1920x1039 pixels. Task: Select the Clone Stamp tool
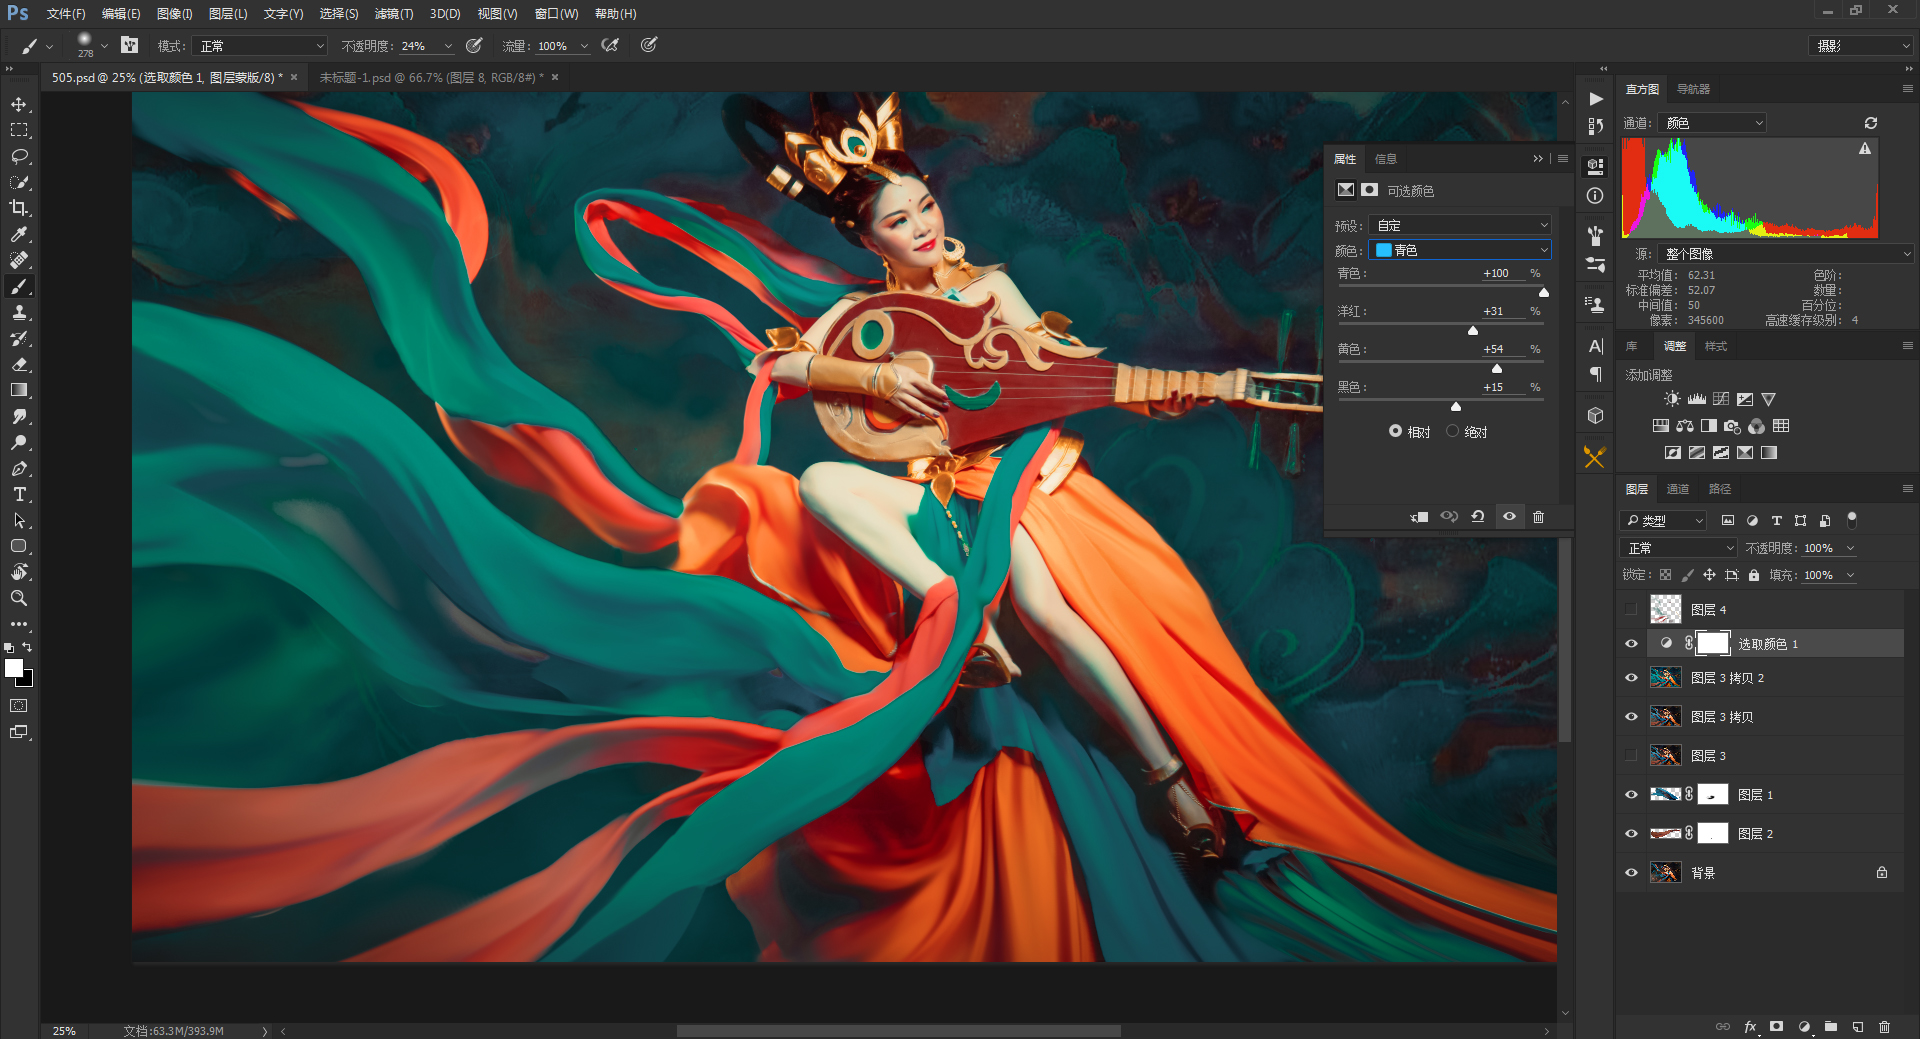point(19,313)
